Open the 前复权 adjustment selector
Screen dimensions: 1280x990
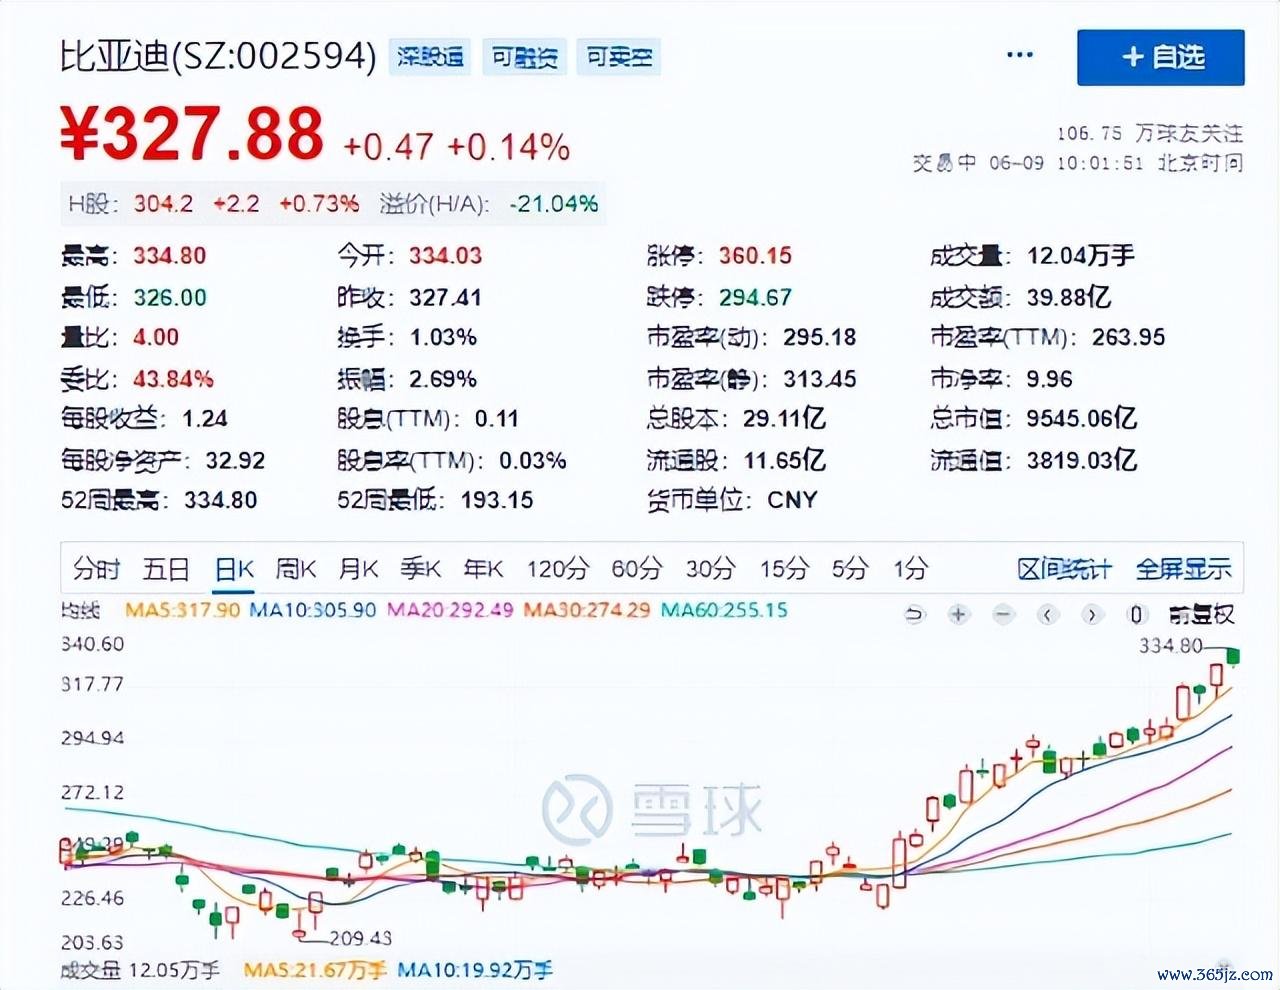pyautogui.click(x=1201, y=614)
